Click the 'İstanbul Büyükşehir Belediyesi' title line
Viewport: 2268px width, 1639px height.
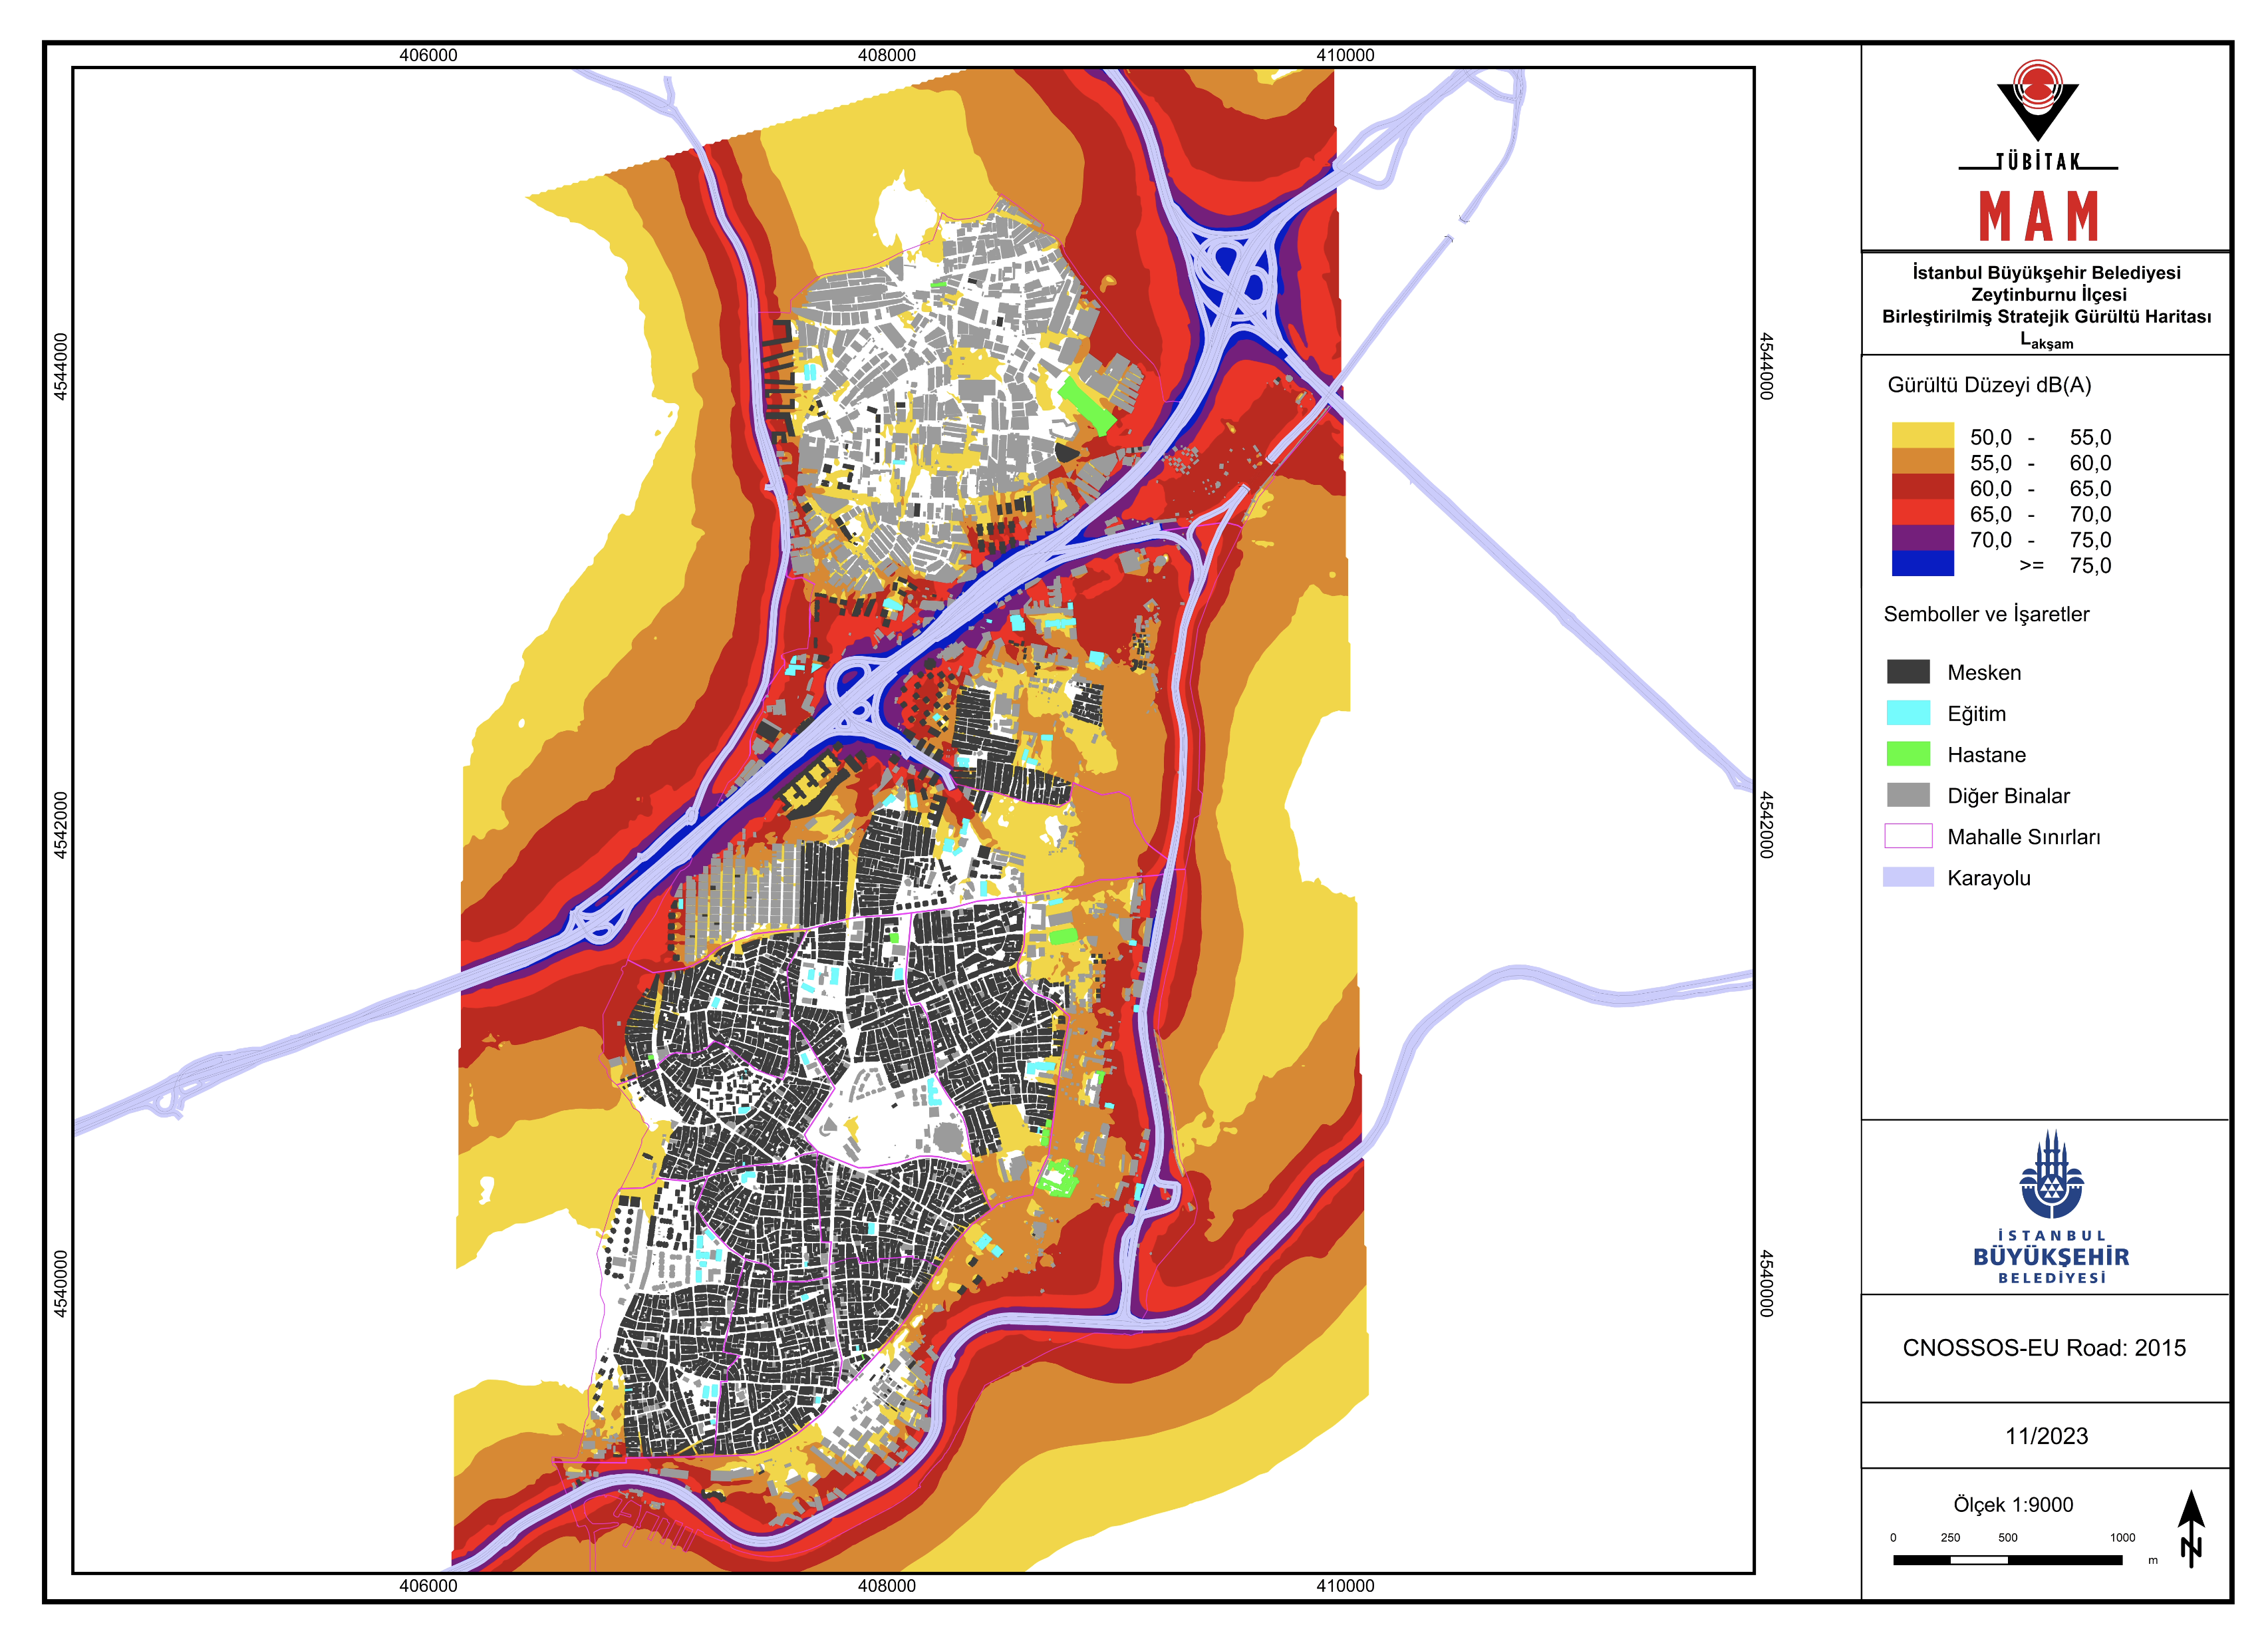2046,273
